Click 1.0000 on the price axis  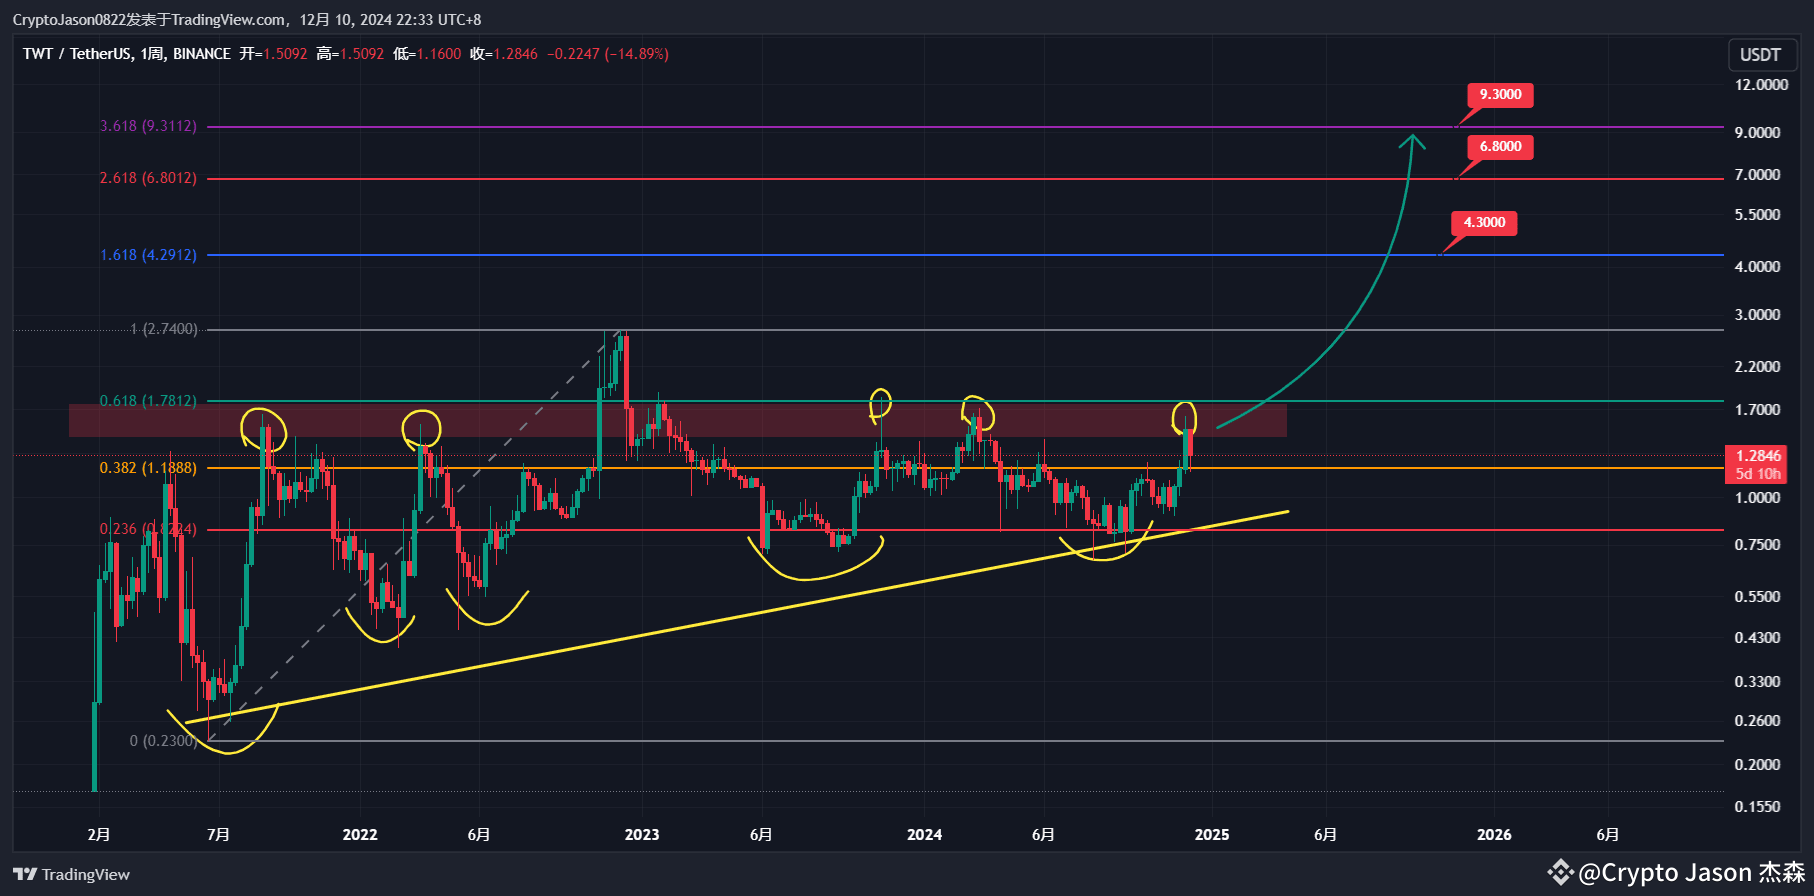click(1757, 498)
